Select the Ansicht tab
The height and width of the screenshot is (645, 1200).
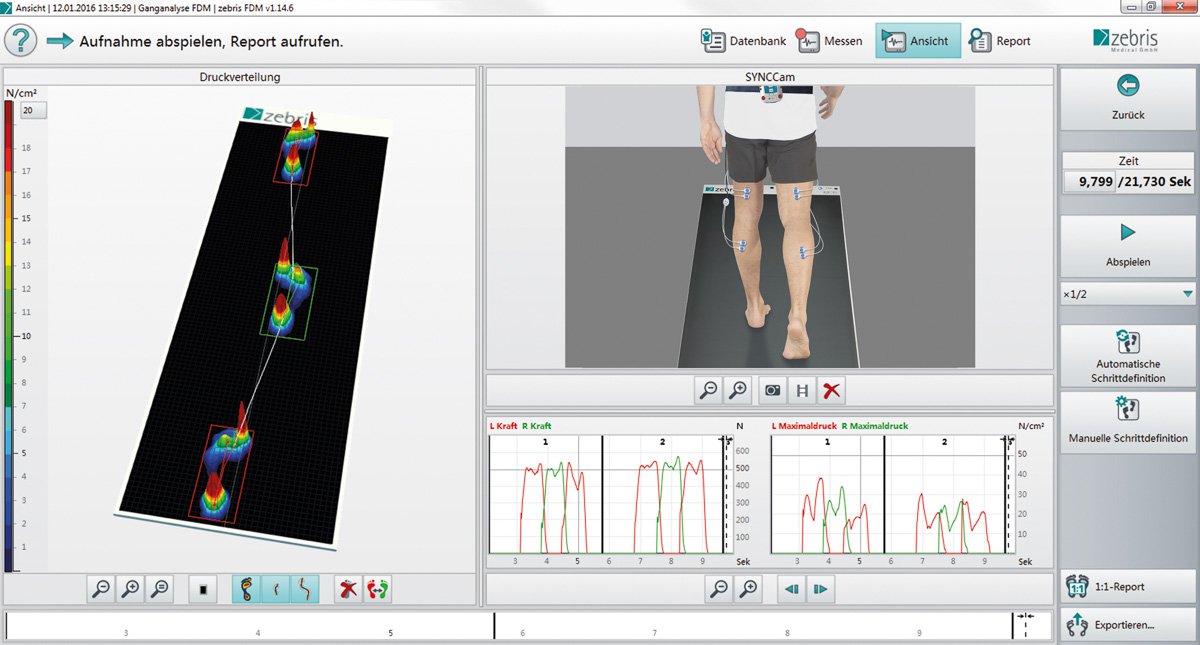coord(918,41)
